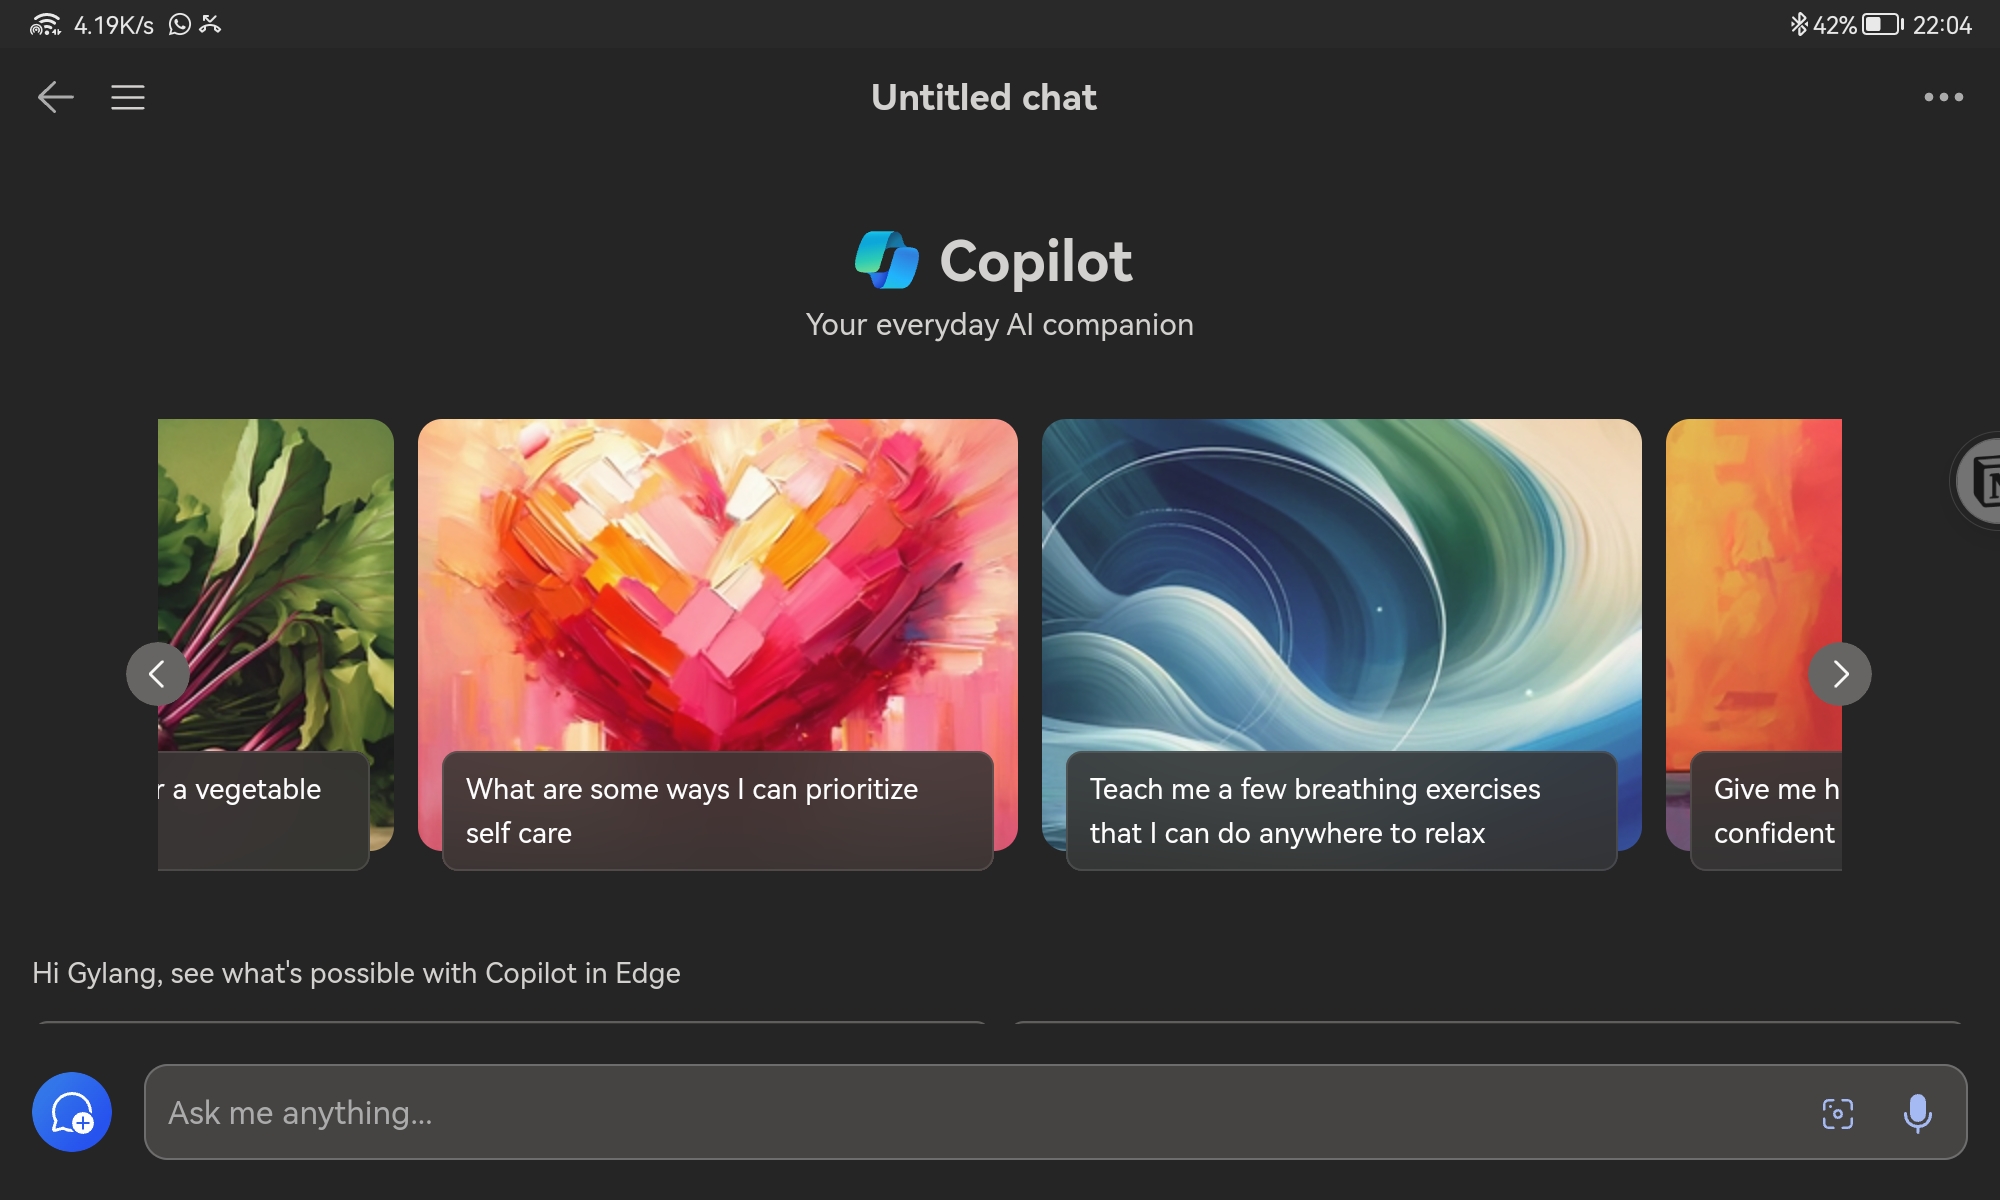Tap the image capture icon
The height and width of the screenshot is (1200, 2000).
[1837, 1113]
